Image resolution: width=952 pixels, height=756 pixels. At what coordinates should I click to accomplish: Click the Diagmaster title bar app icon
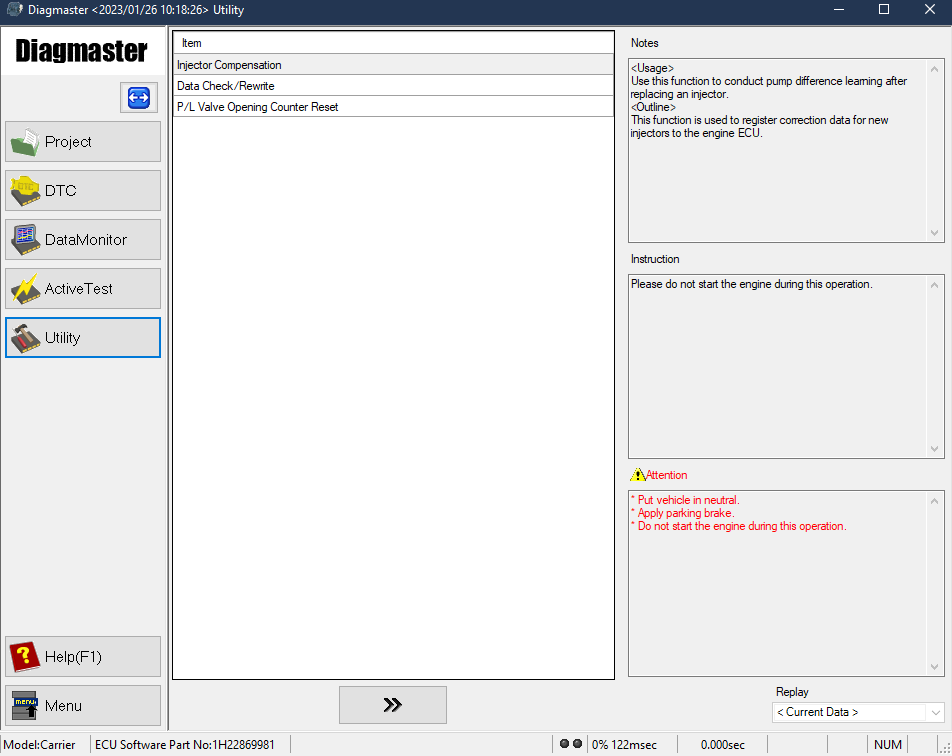[x=15, y=10]
